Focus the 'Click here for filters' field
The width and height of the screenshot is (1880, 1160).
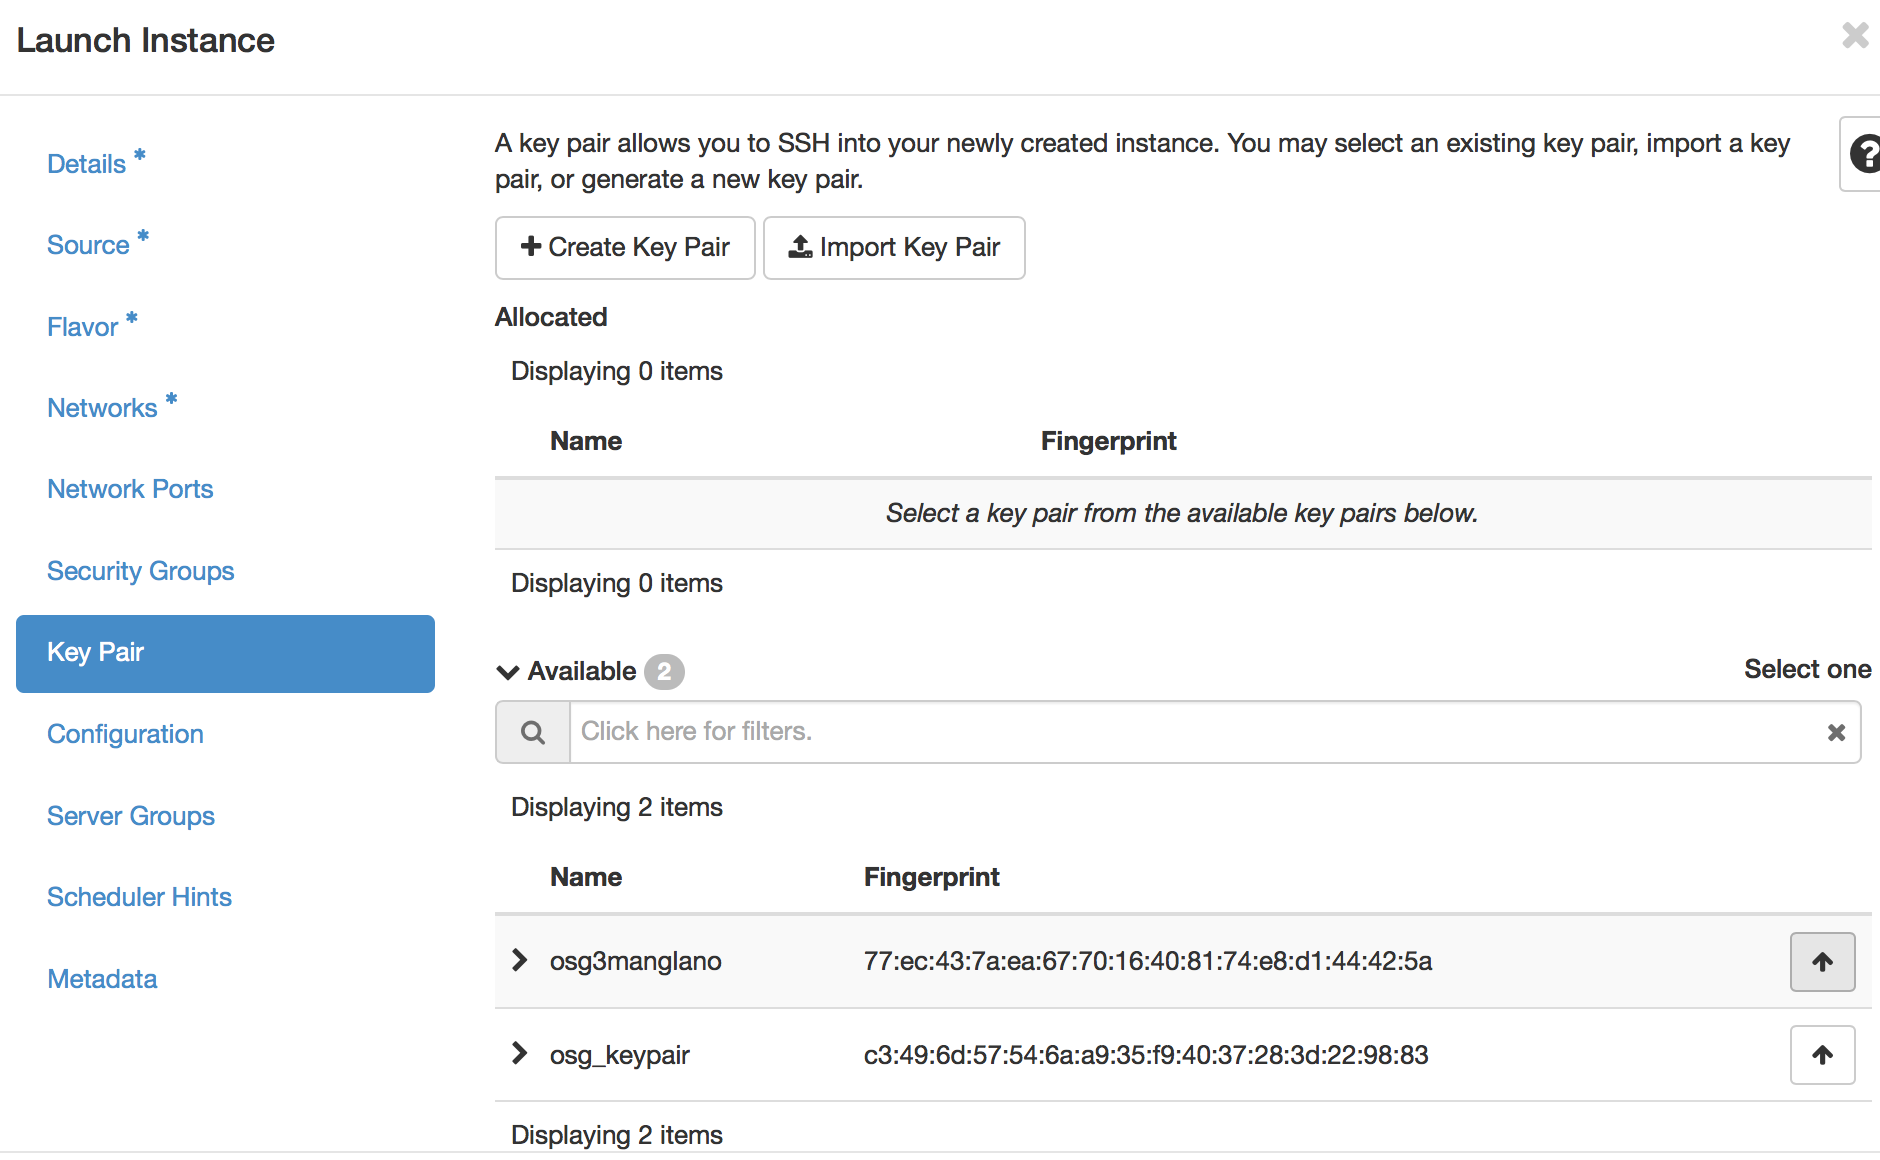click(x=1190, y=732)
